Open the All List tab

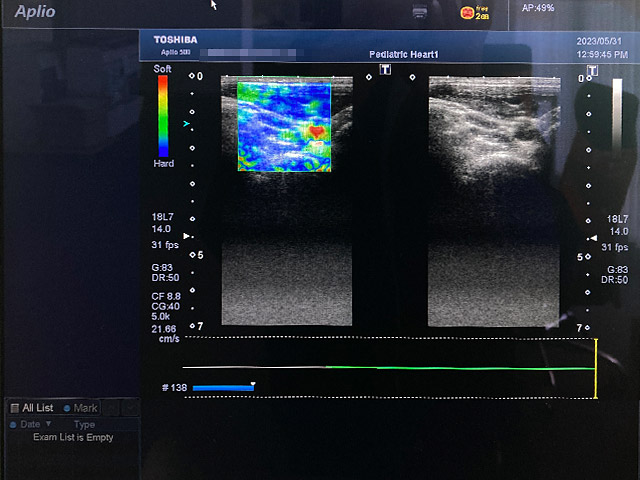click(x=32, y=408)
